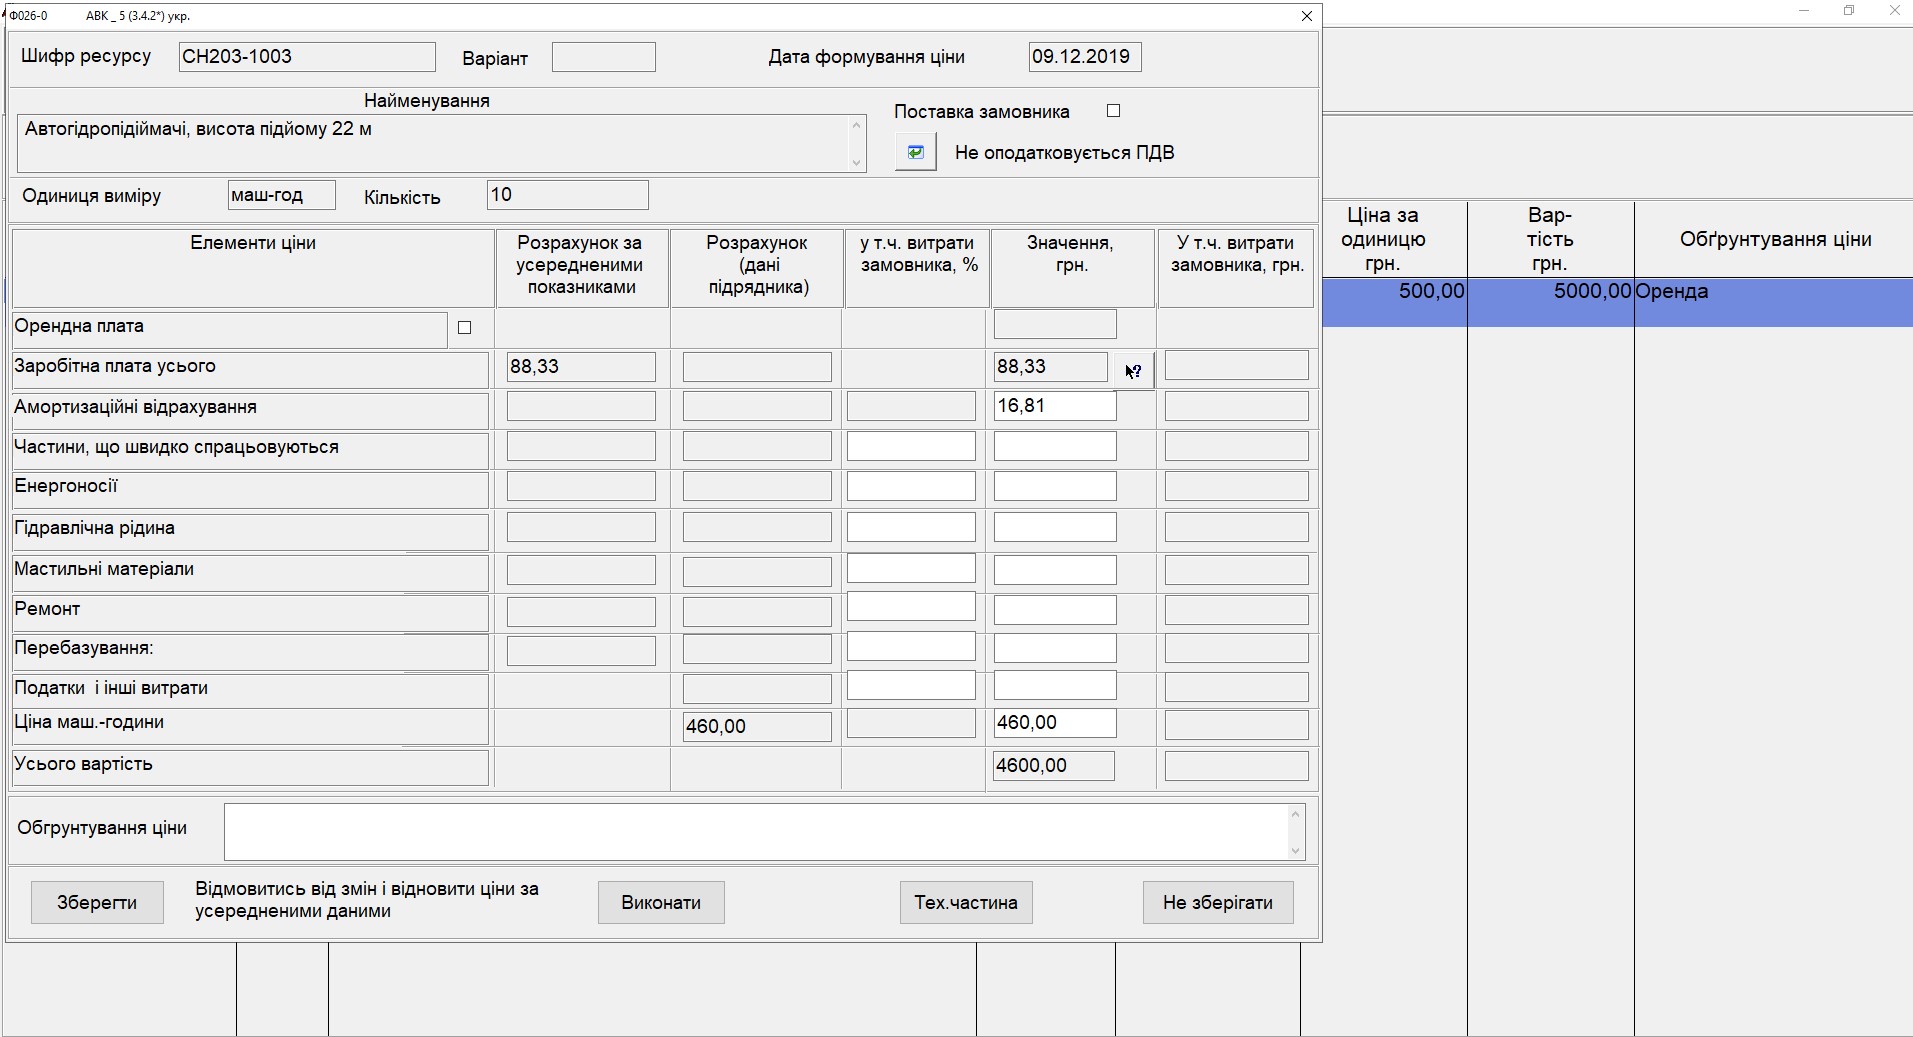The width and height of the screenshot is (1913, 1037).
Task: Click the down arrow of Обгрунтування ціни scrollbar
Action: coord(1296,851)
